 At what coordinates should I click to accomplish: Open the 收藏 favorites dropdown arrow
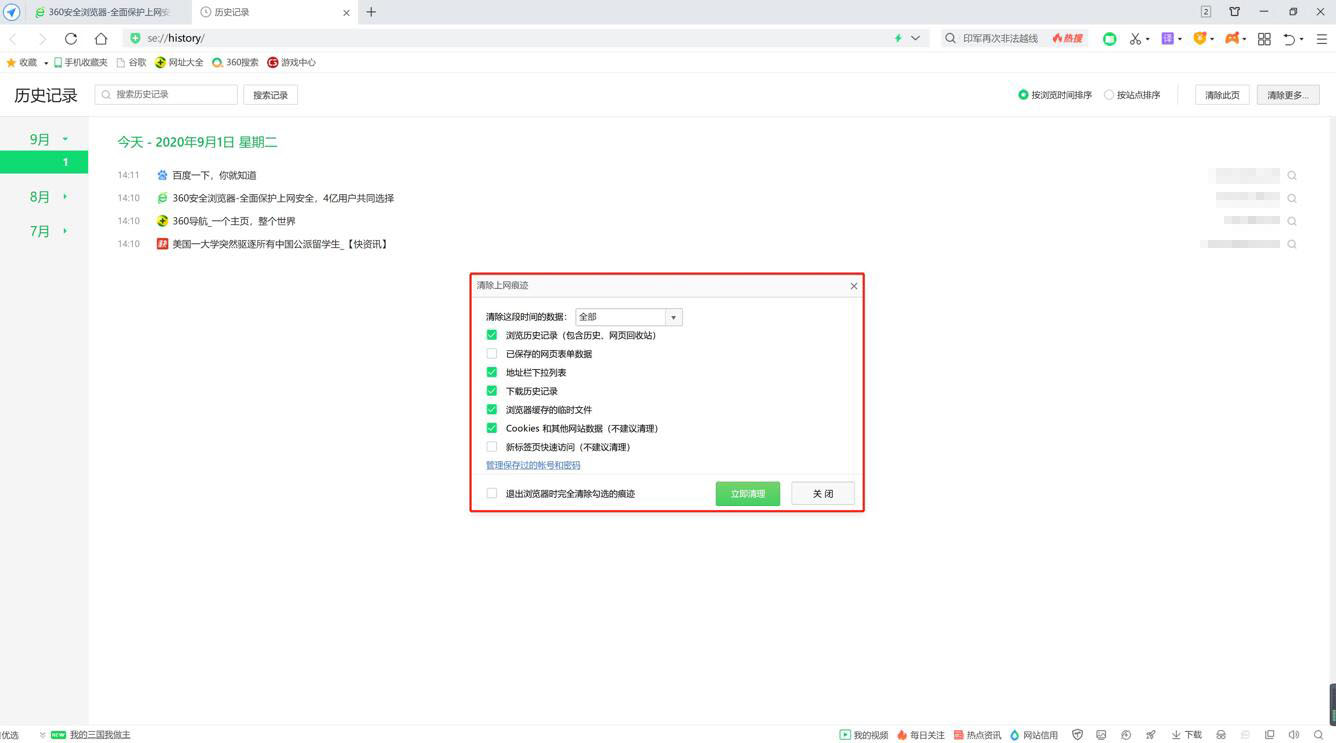tap(46, 63)
